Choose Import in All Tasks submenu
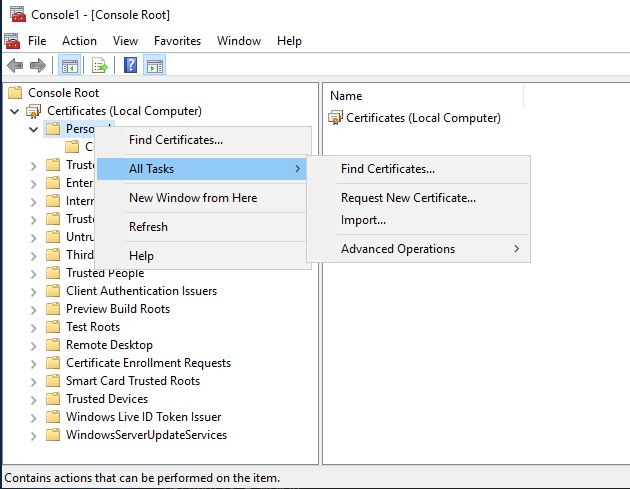Viewport: 630px width, 489px height. 418,220
